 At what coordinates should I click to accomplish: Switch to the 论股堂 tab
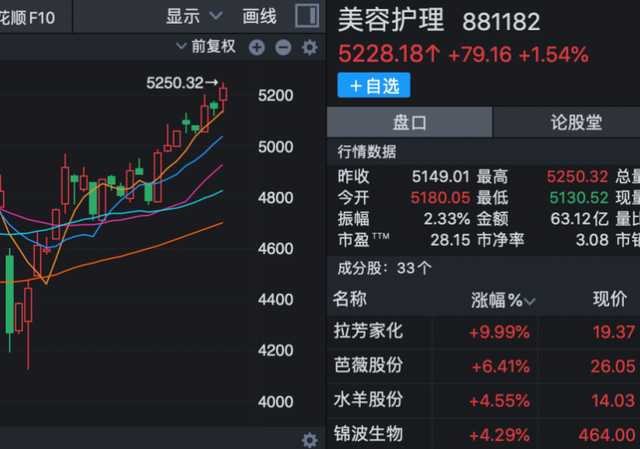pyautogui.click(x=576, y=123)
